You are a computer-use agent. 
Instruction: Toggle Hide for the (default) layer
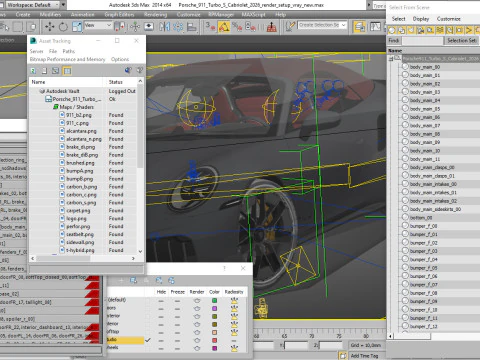coord(161,301)
